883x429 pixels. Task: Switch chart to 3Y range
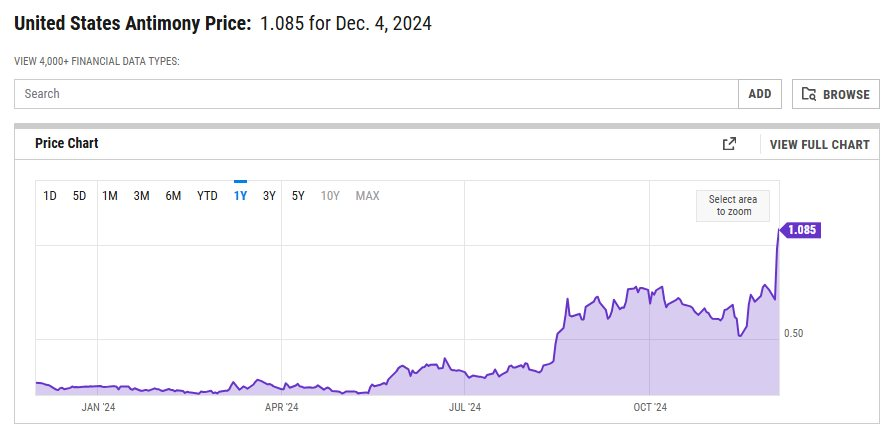[269, 196]
